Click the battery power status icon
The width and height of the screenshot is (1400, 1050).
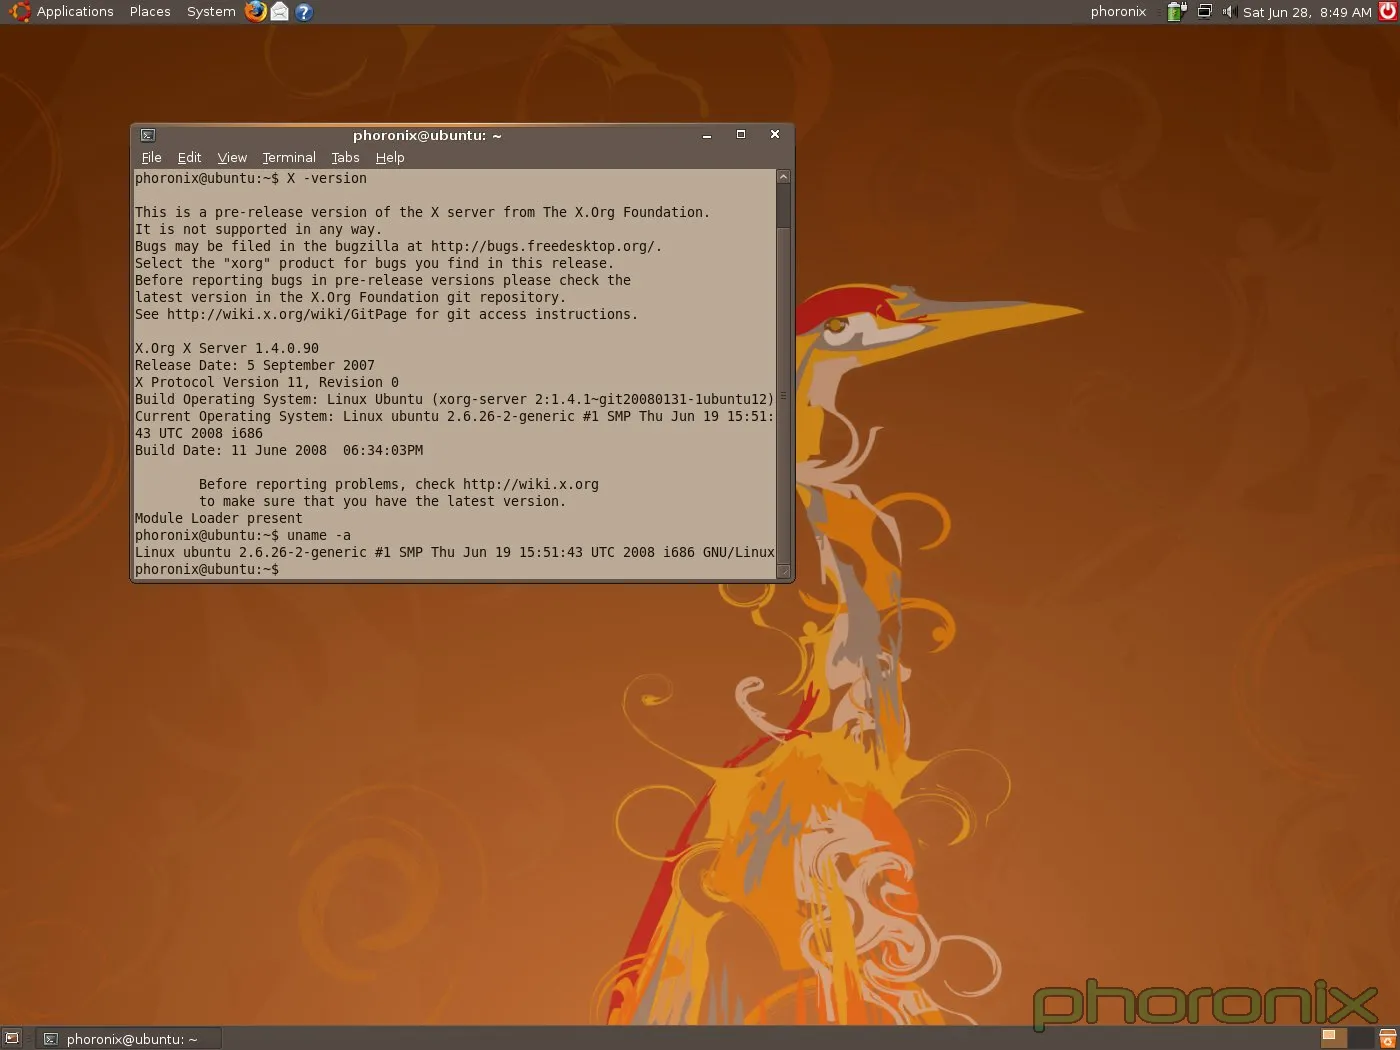click(x=1177, y=12)
